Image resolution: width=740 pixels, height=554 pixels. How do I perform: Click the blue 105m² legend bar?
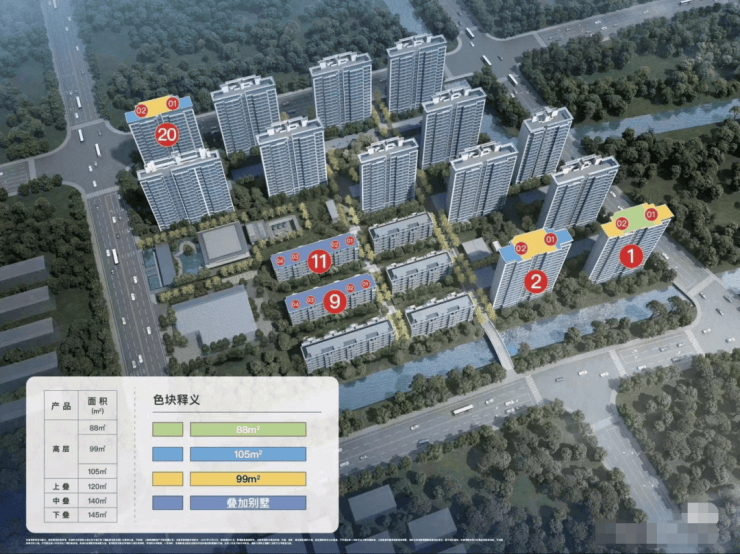[248, 454]
